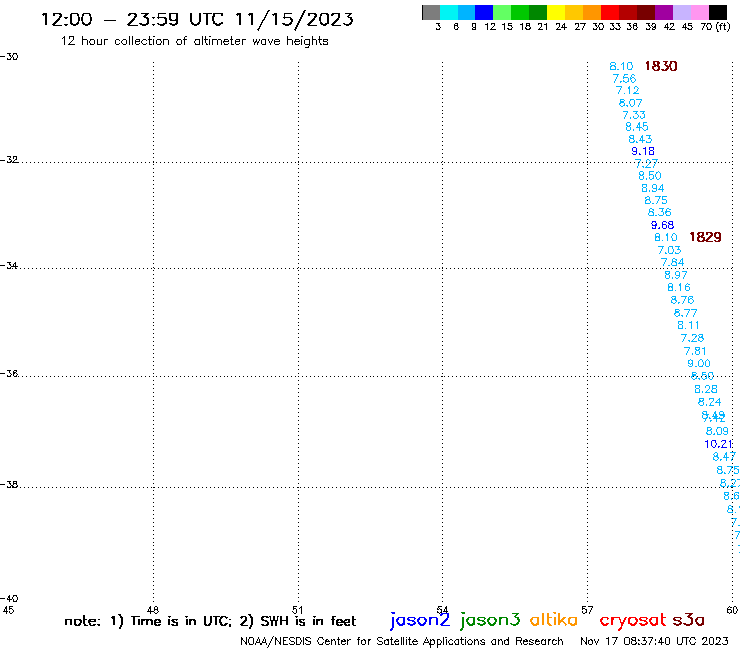Click the wave height value 8.77
740x650 pixels.
685,313
